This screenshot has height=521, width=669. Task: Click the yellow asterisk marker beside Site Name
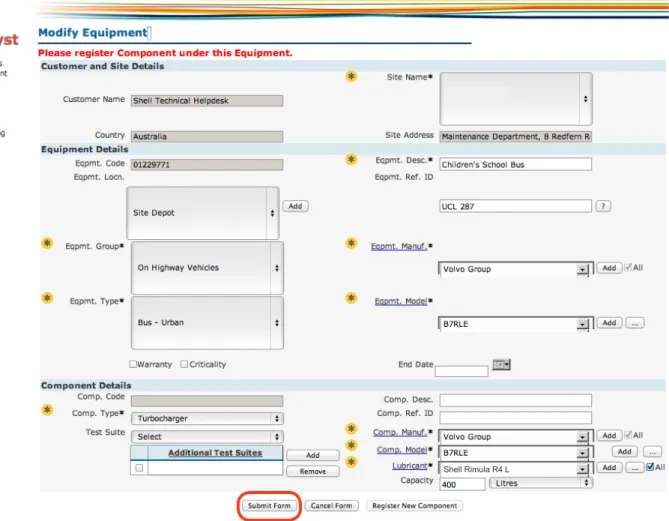pyautogui.click(x=351, y=76)
